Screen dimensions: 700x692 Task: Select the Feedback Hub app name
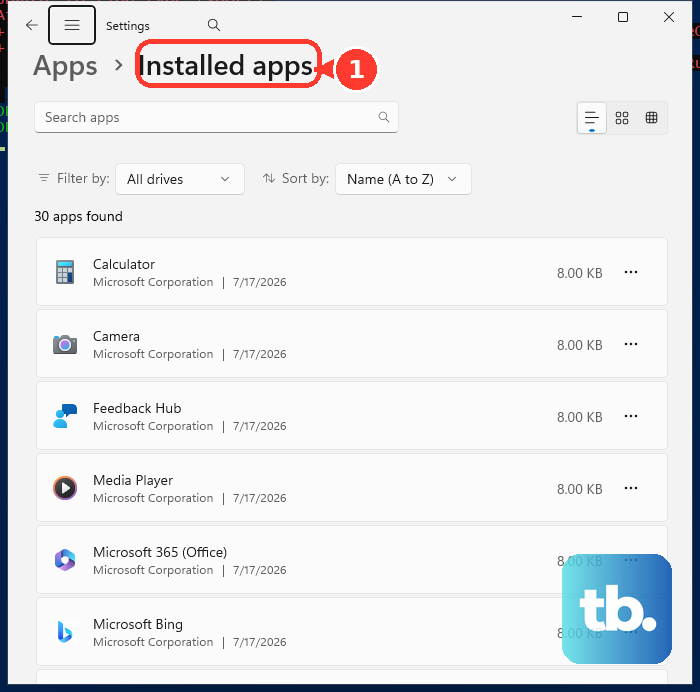[x=137, y=408]
